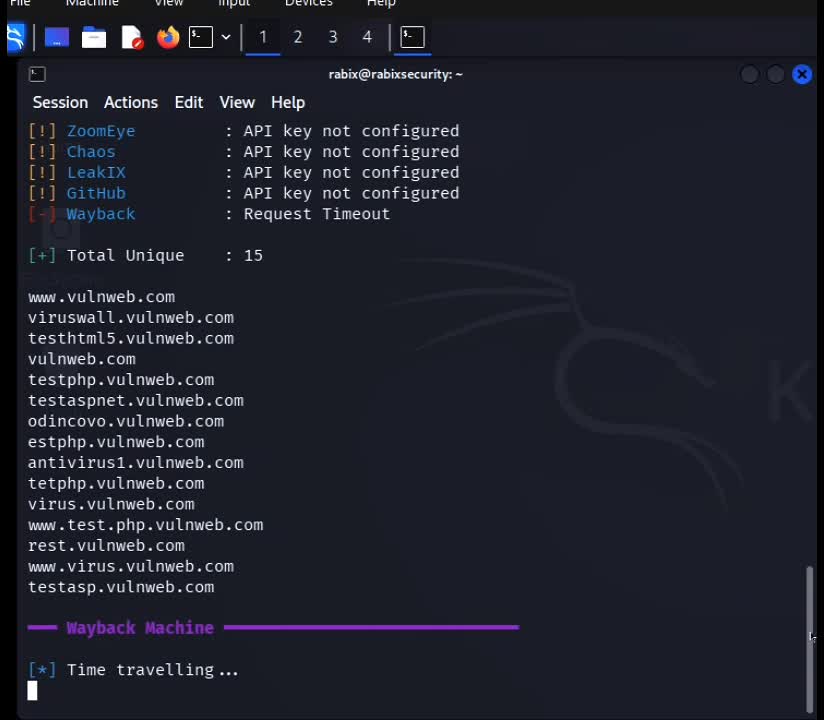Open the Actions menu

click(131, 102)
